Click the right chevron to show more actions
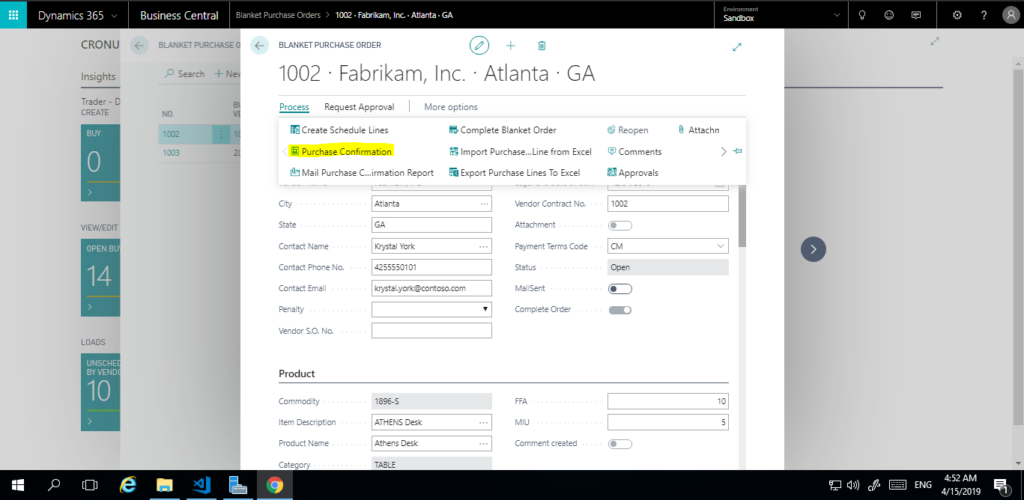This screenshot has width=1024, height=500. (723, 151)
